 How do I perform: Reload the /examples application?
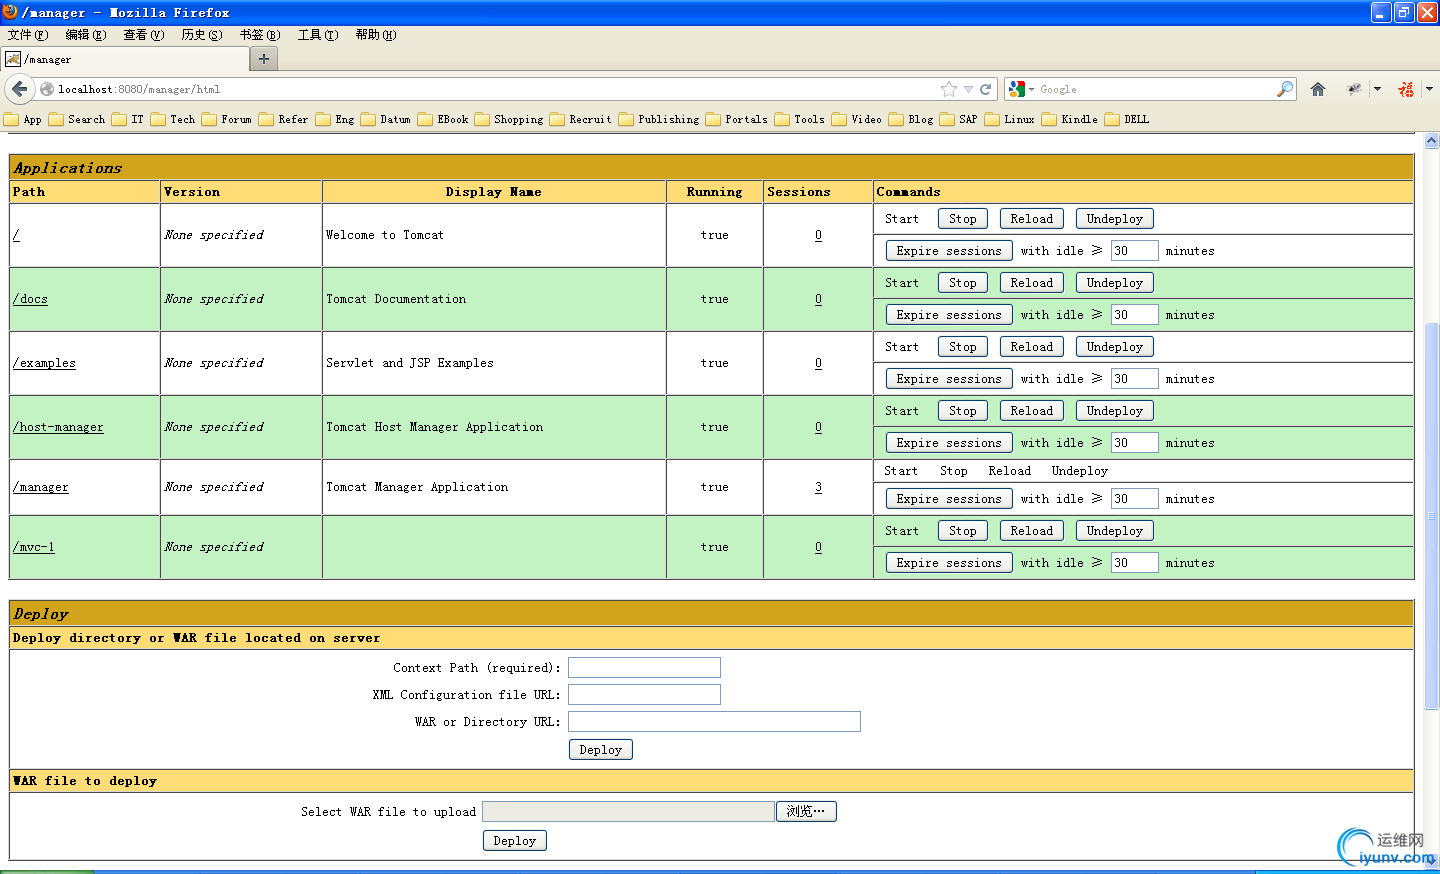pos(1031,347)
